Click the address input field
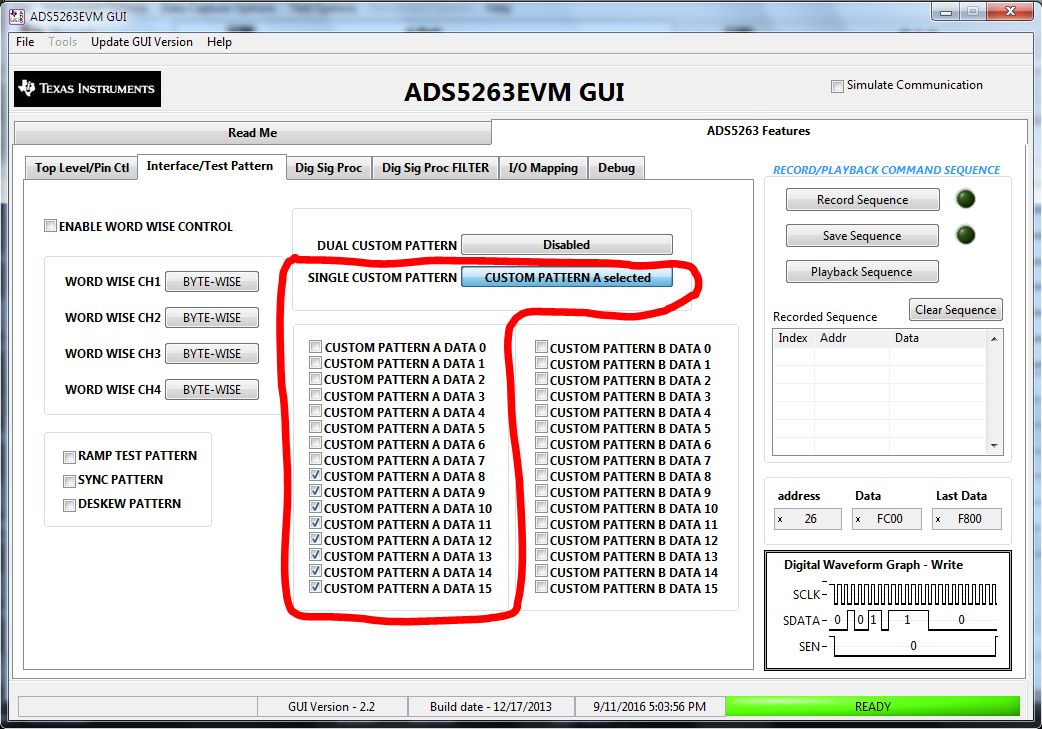Image resolution: width=1042 pixels, height=729 pixels. click(x=807, y=519)
